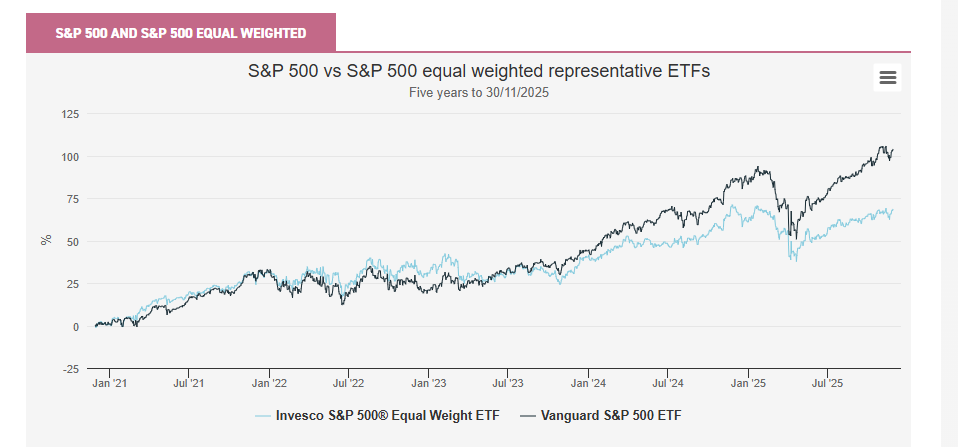This screenshot has width=958, height=447.
Task: Click the Jan '24 x-axis label
Action: tap(589, 382)
